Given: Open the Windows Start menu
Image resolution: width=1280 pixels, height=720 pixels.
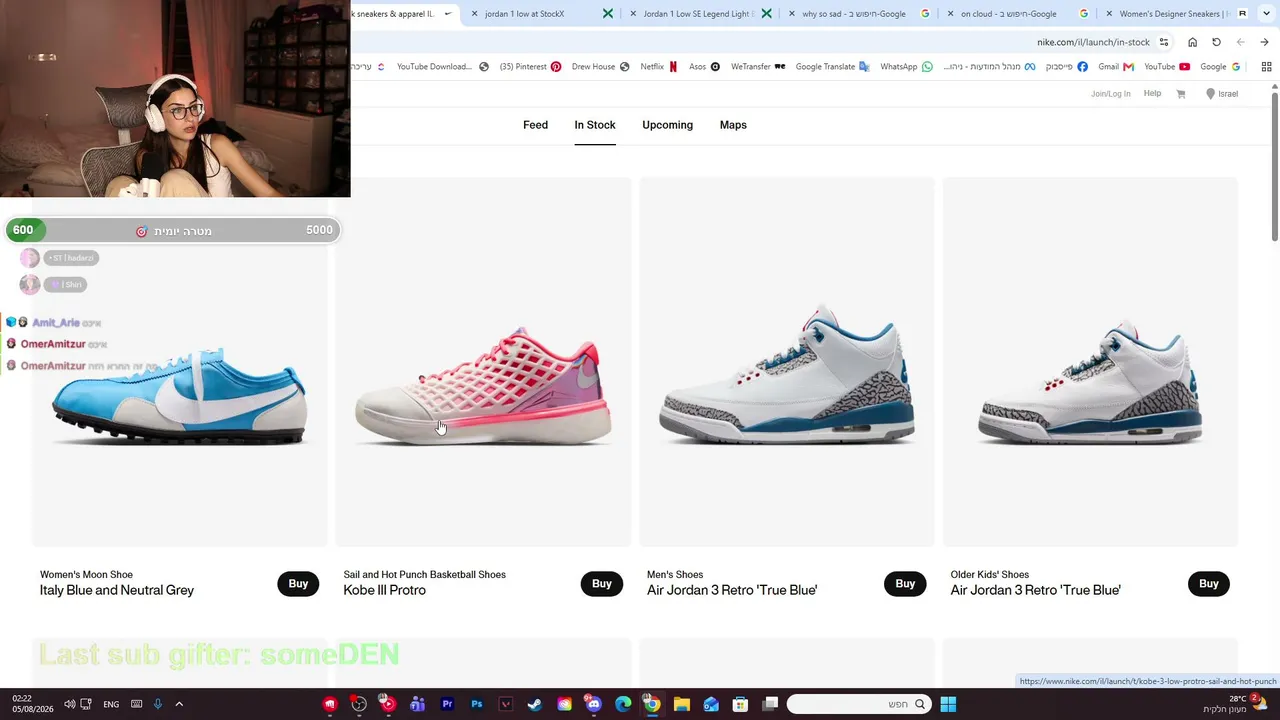Looking at the screenshot, I should coord(948,704).
